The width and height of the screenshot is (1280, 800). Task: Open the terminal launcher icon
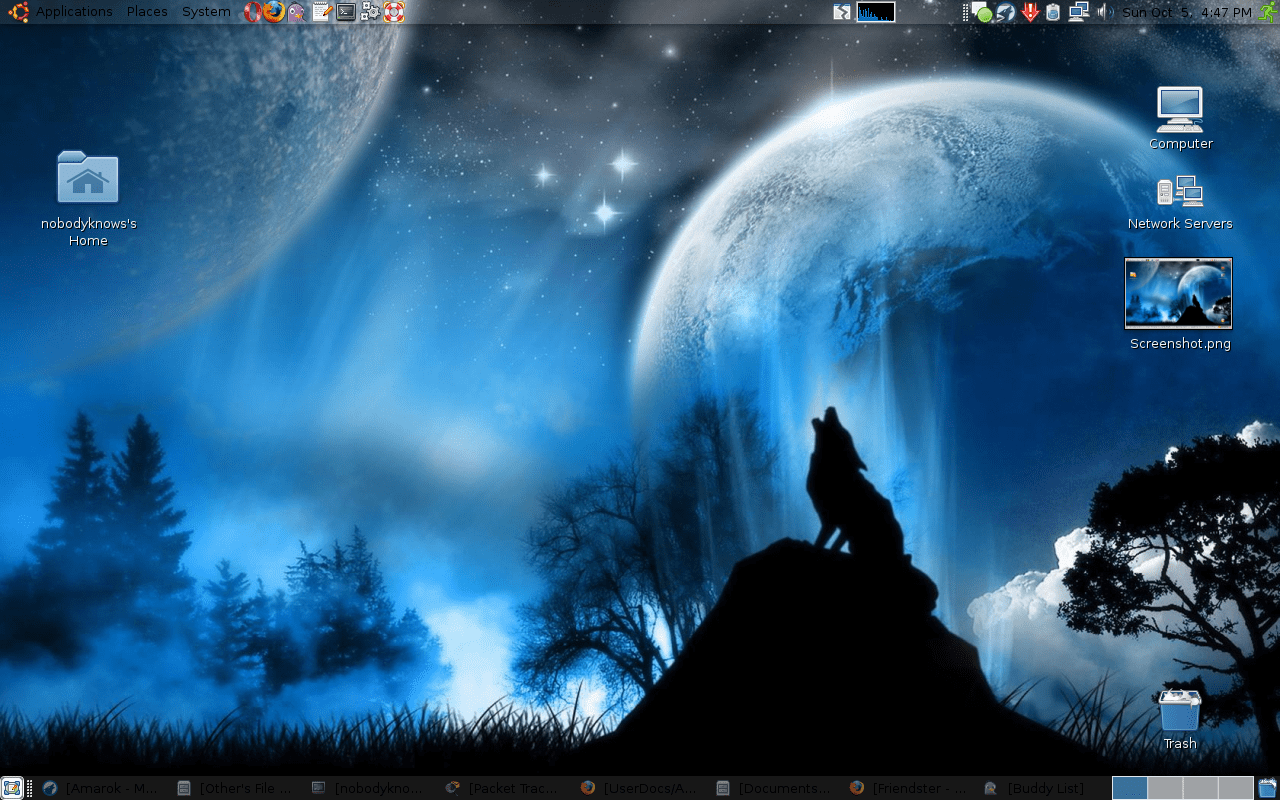coord(346,12)
